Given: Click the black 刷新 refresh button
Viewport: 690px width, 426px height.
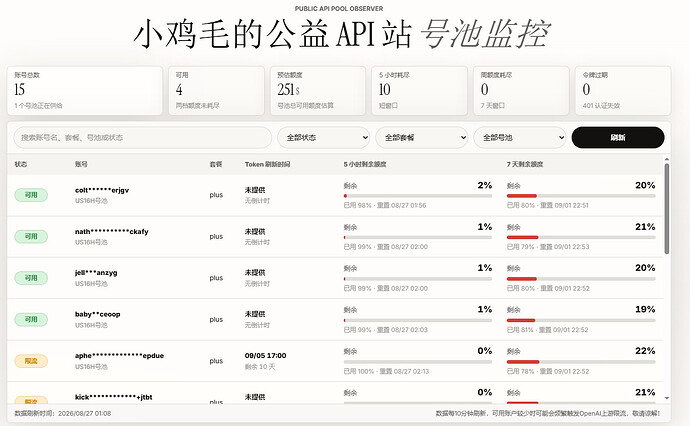Looking at the screenshot, I should click(x=618, y=138).
